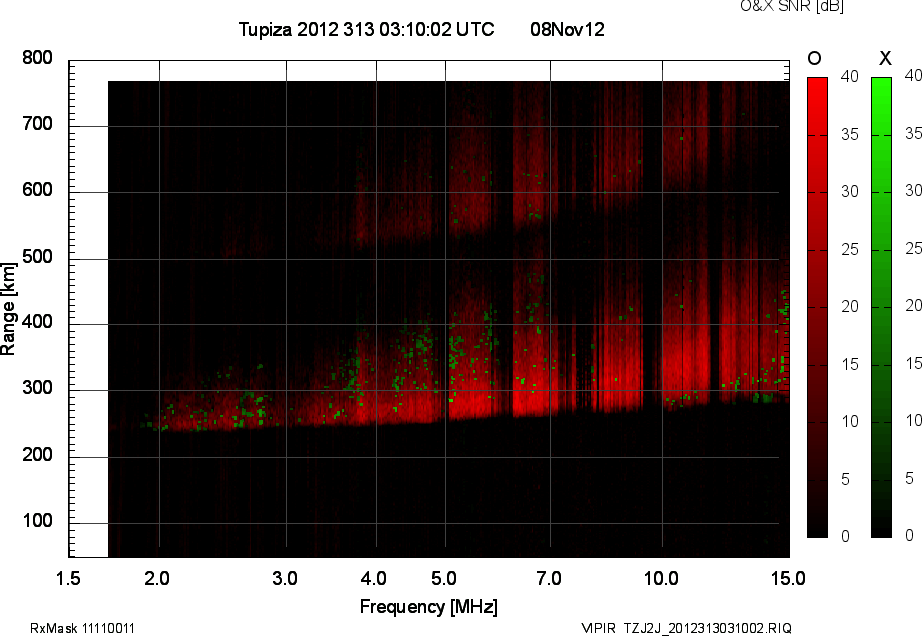Click the 100 range axis tick label

(37, 521)
